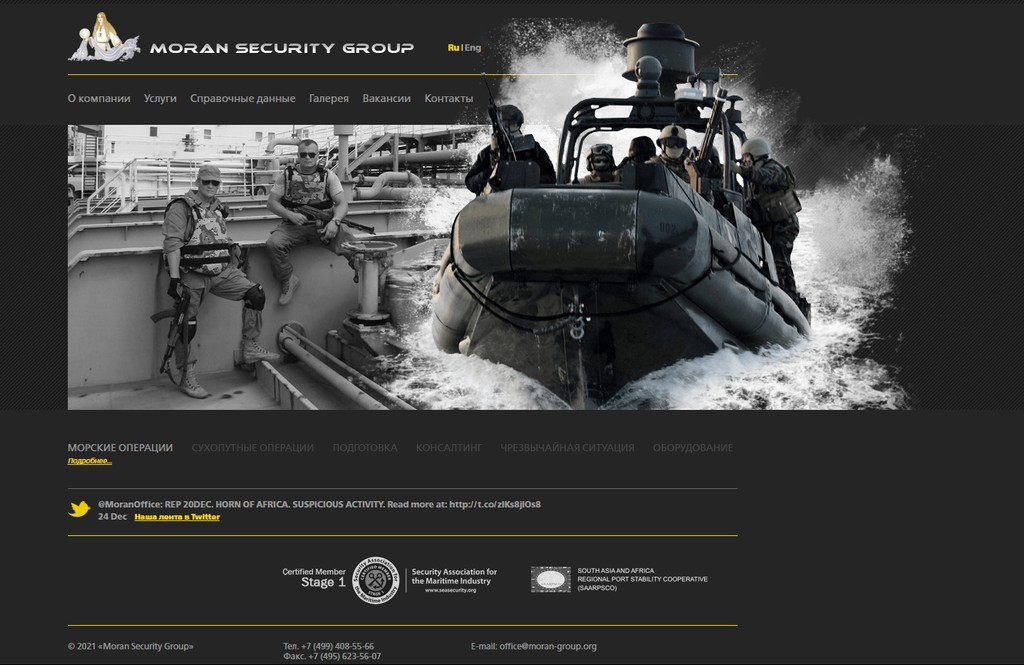1024x665 pixels.
Task: Switch to the ПОДГОТОВКА tab
Action: point(365,447)
